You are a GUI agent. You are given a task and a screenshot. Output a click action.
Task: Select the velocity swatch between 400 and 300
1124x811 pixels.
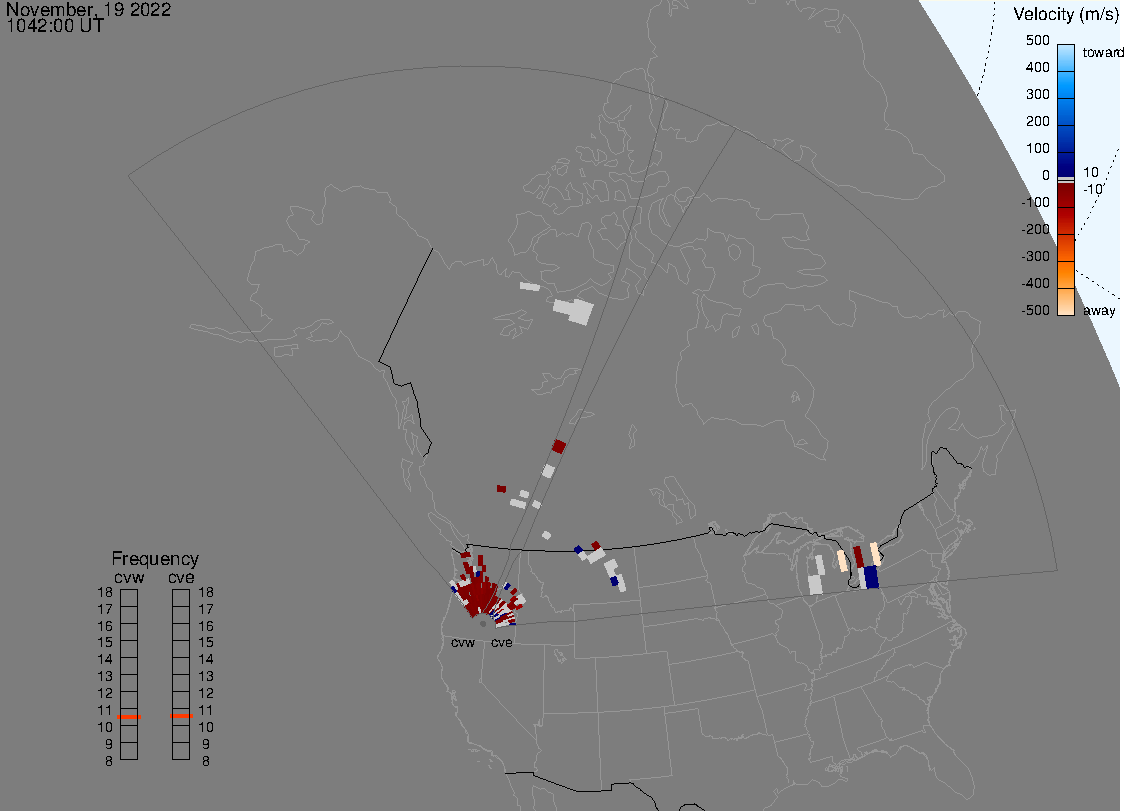point(1066,84)
